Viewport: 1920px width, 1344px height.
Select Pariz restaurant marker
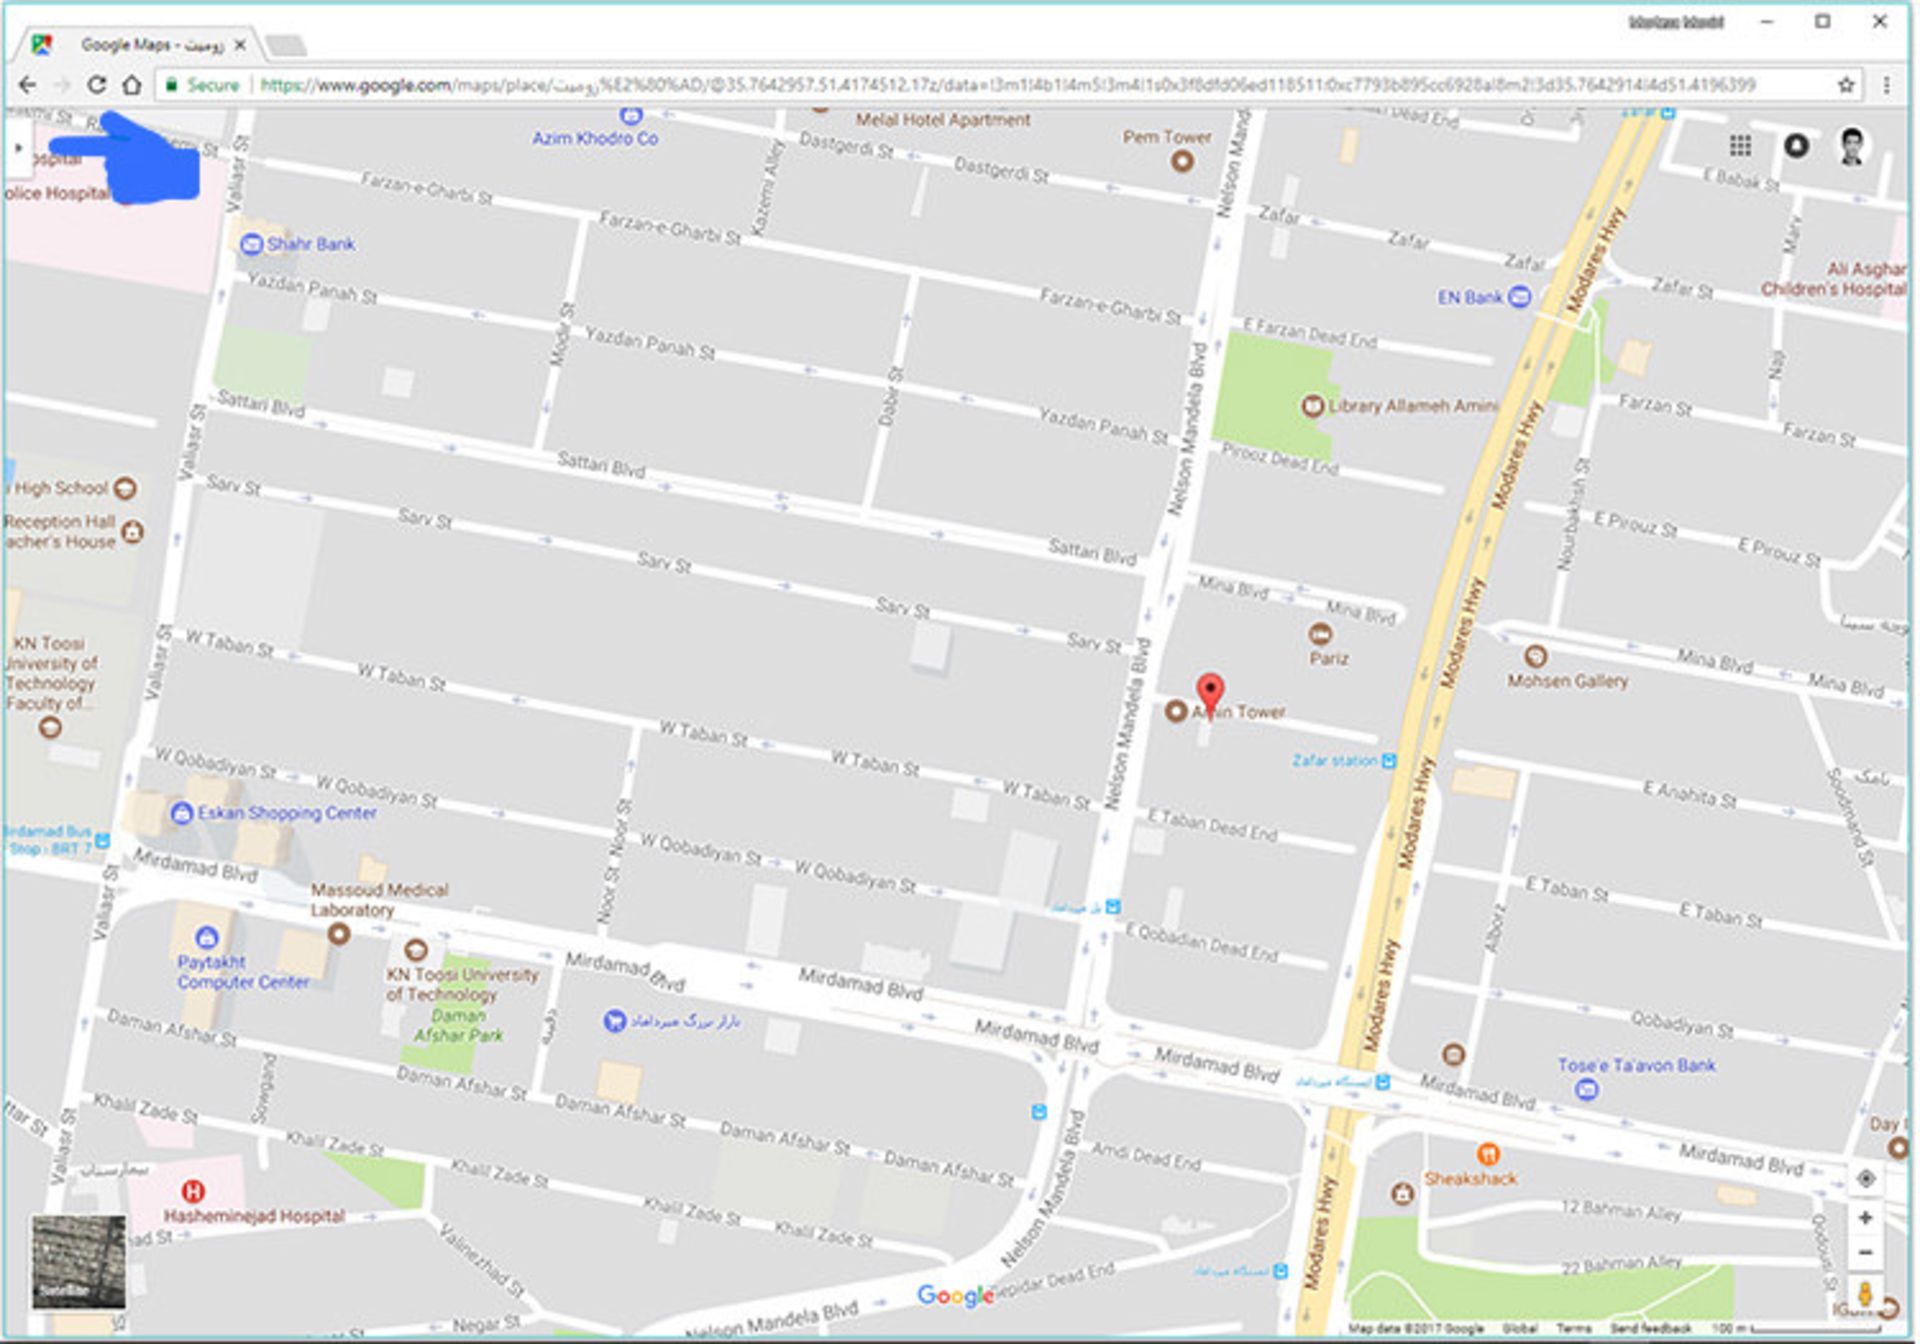pos(1320,634)
